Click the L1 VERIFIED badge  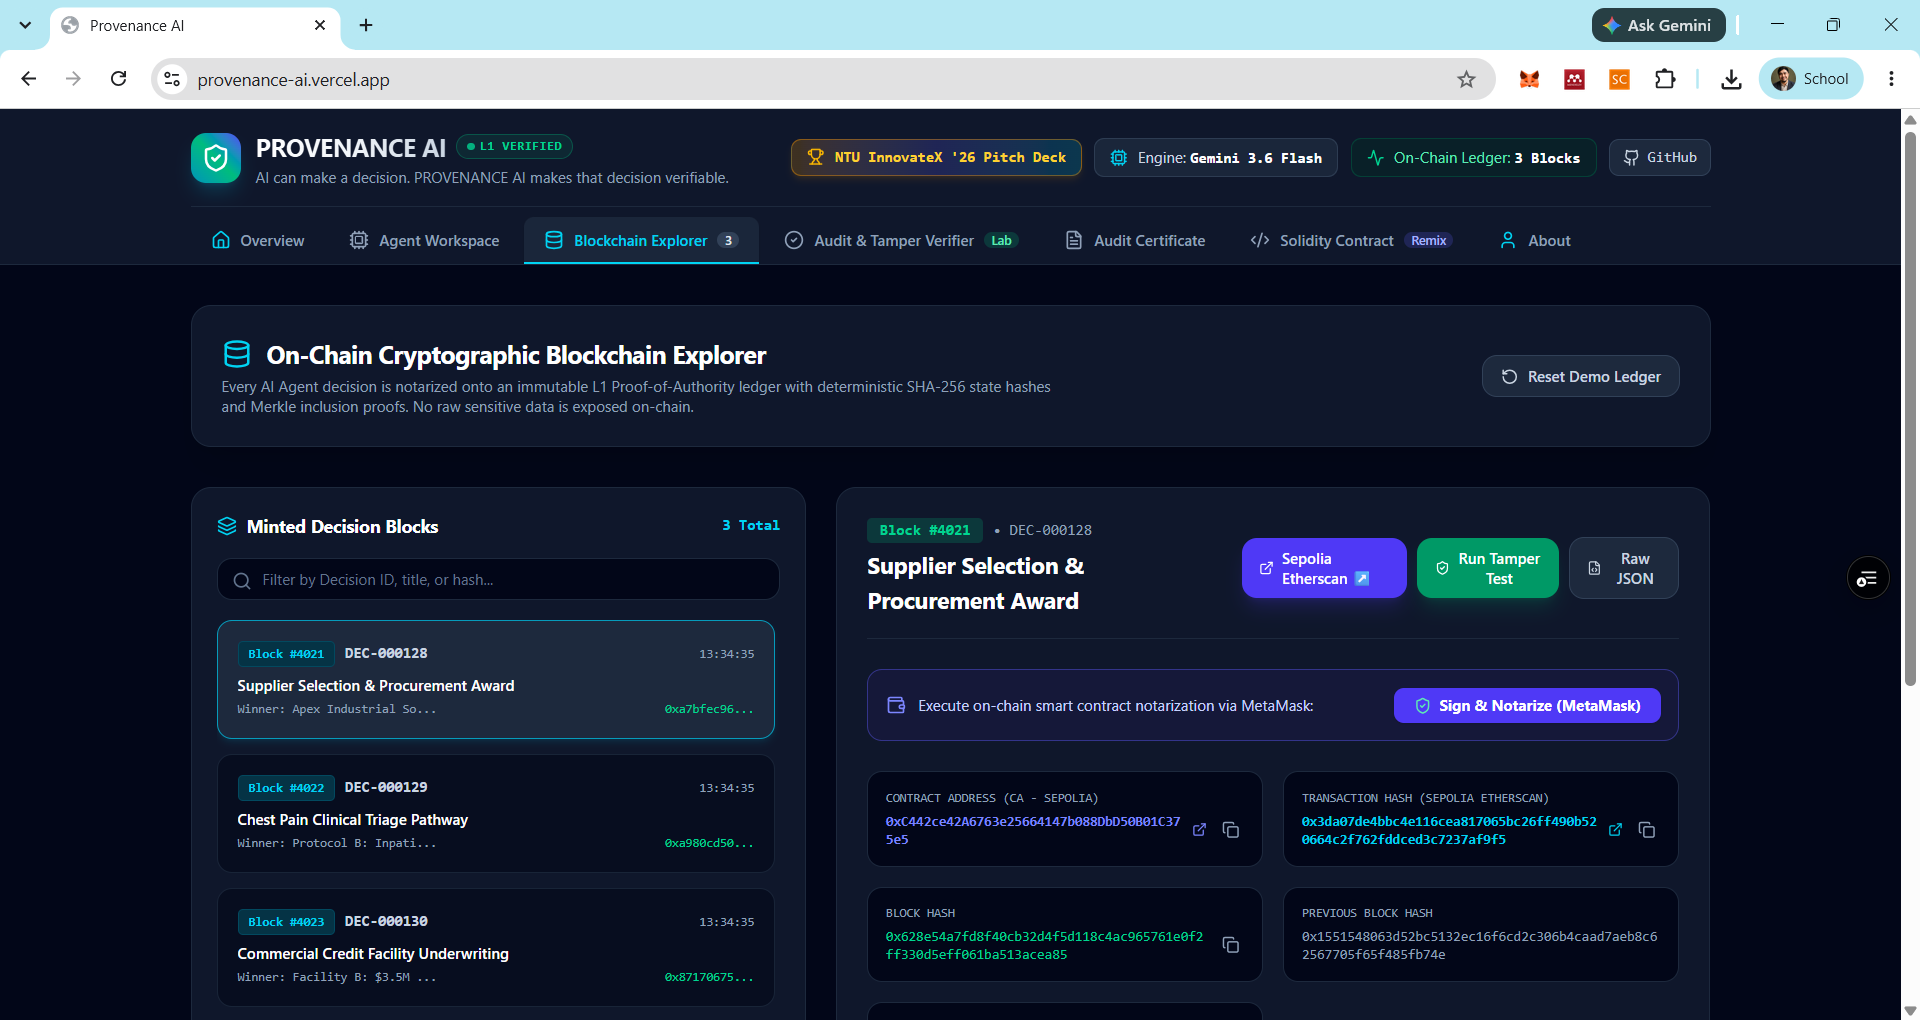tap(515, 146)
